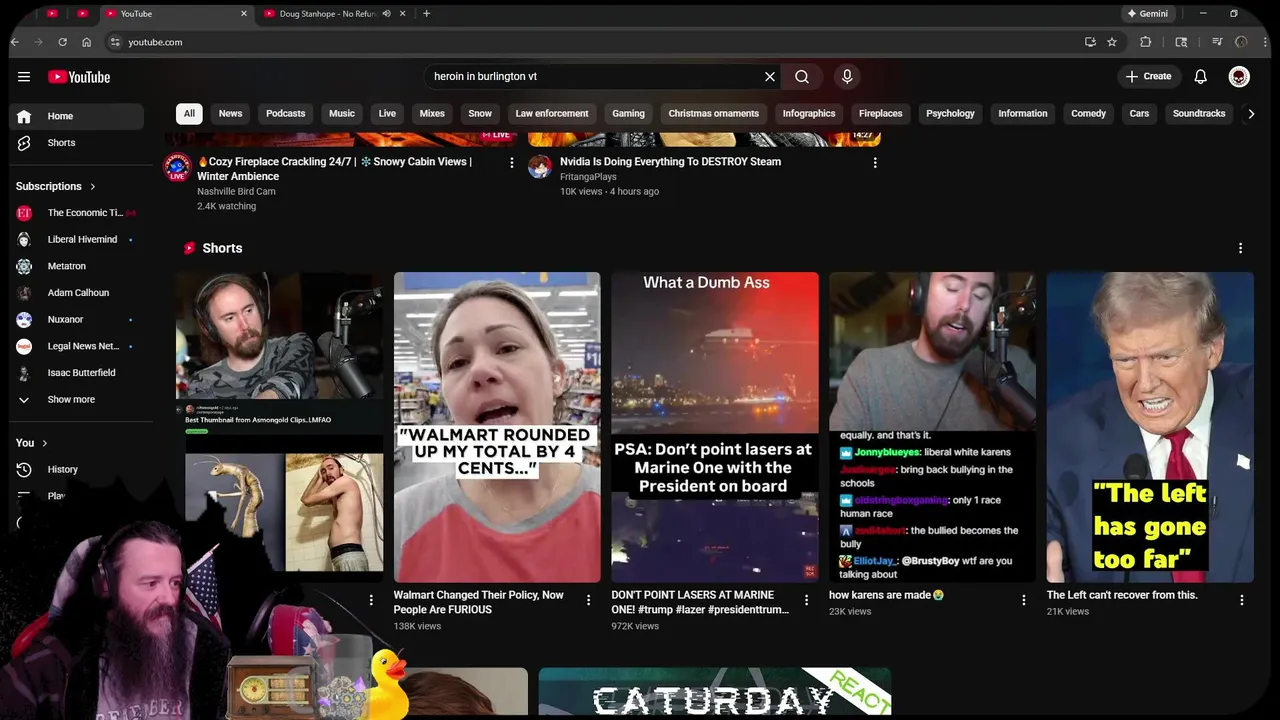Select the Christmas ornaments filter chip
Image resolution: width=1280 pixels, height=720 pixels.
(x=713, y=114)
